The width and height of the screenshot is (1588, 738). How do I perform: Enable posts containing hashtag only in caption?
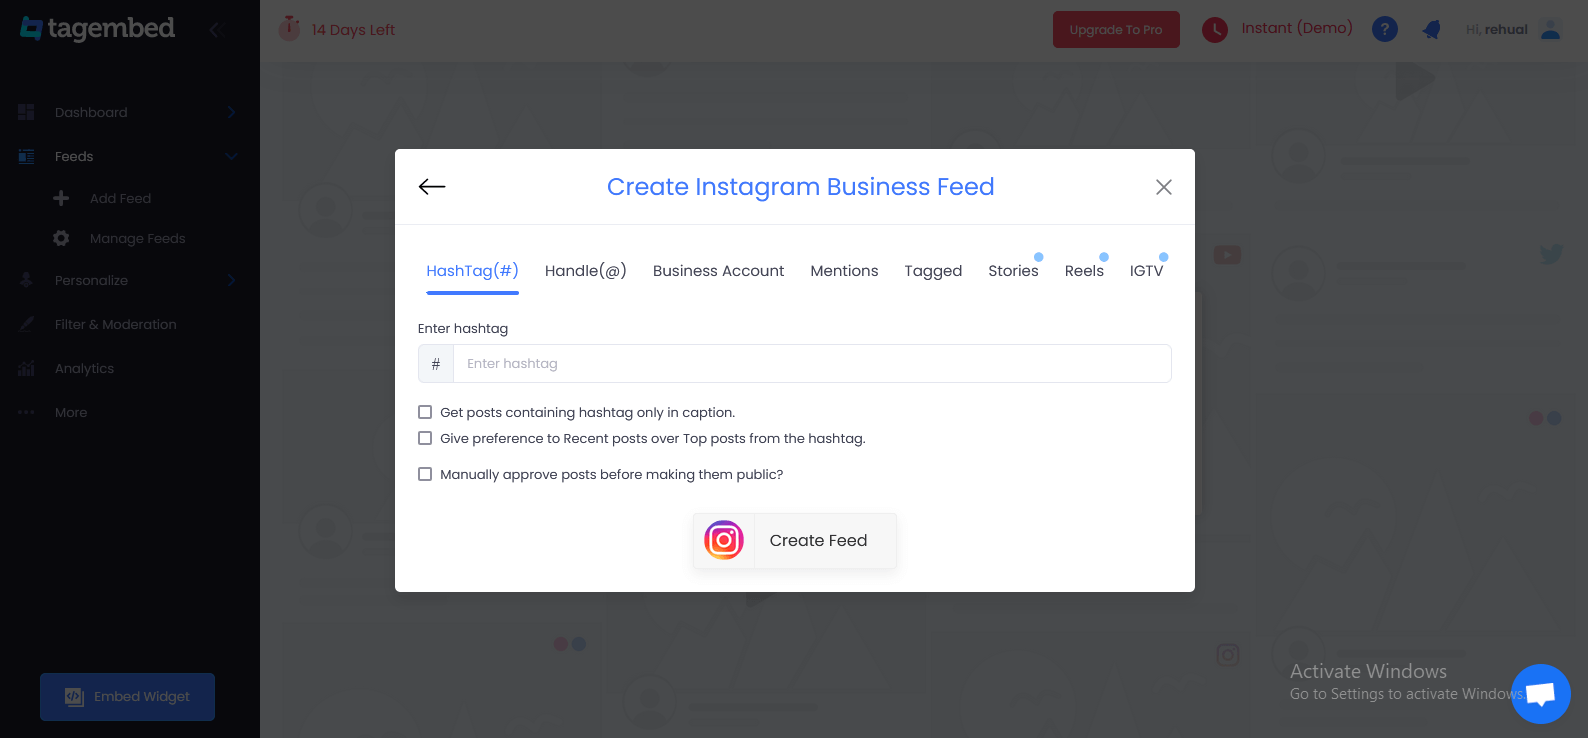click(x=425, y=412)
